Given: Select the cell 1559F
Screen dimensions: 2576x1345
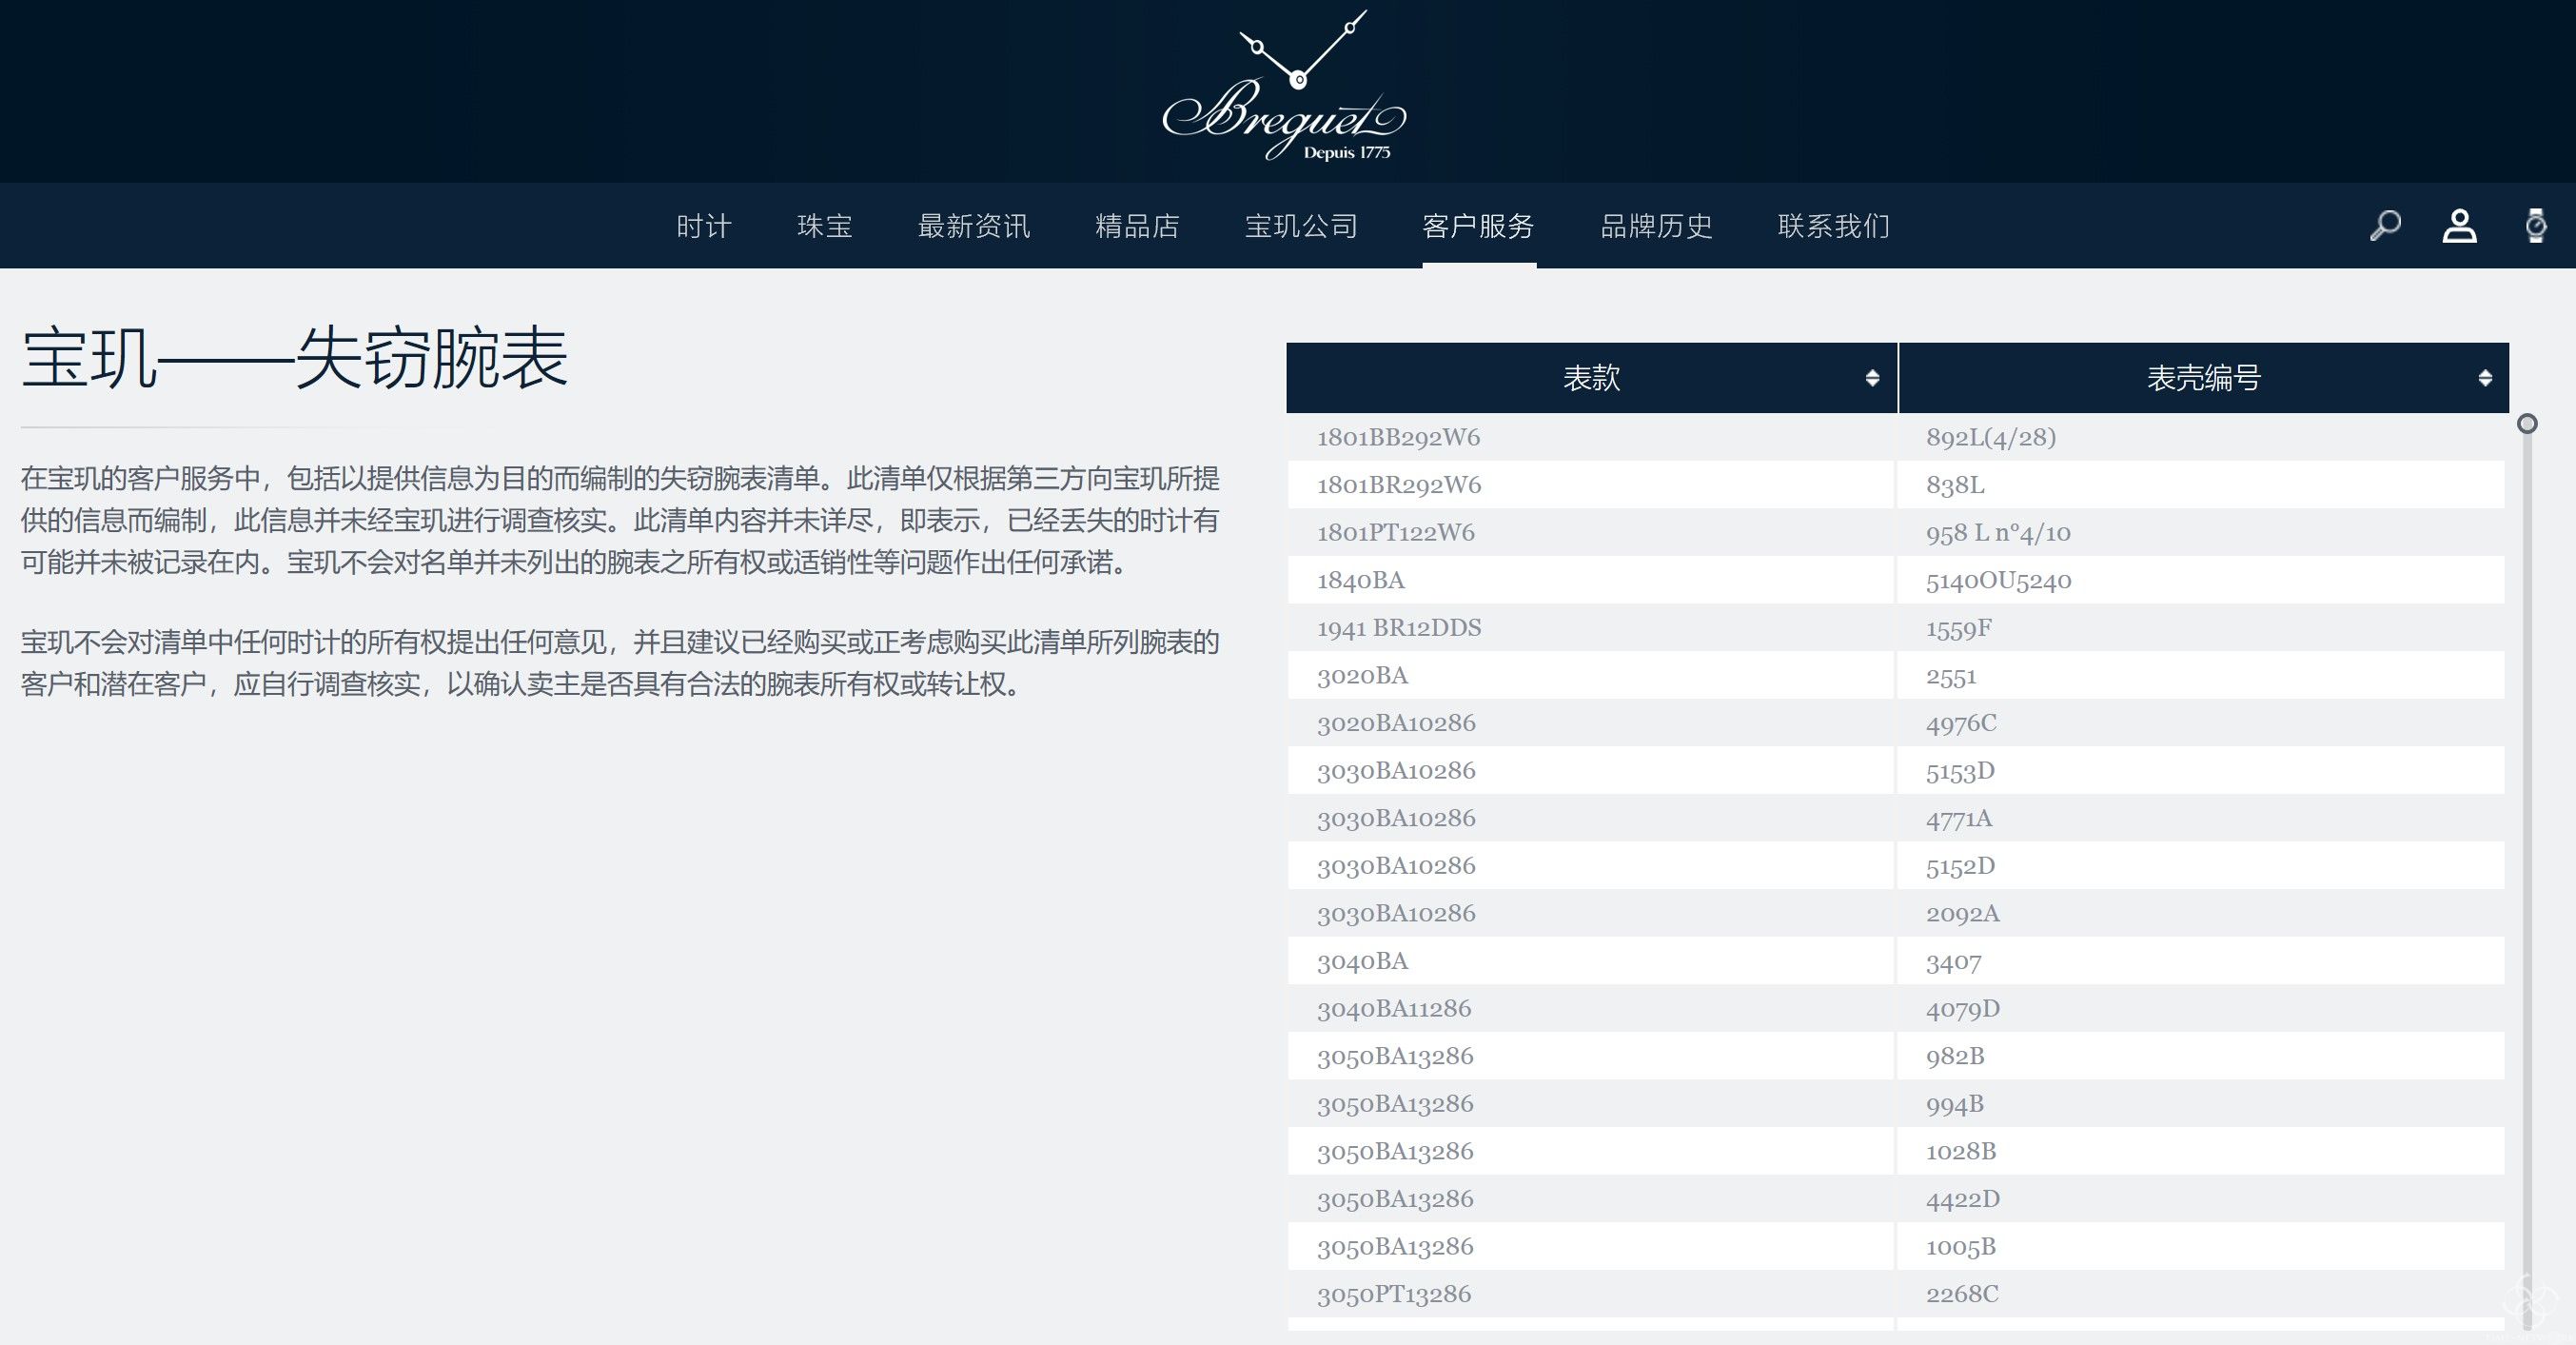Looking at the screenshot, I should [x=2201, y=628].
